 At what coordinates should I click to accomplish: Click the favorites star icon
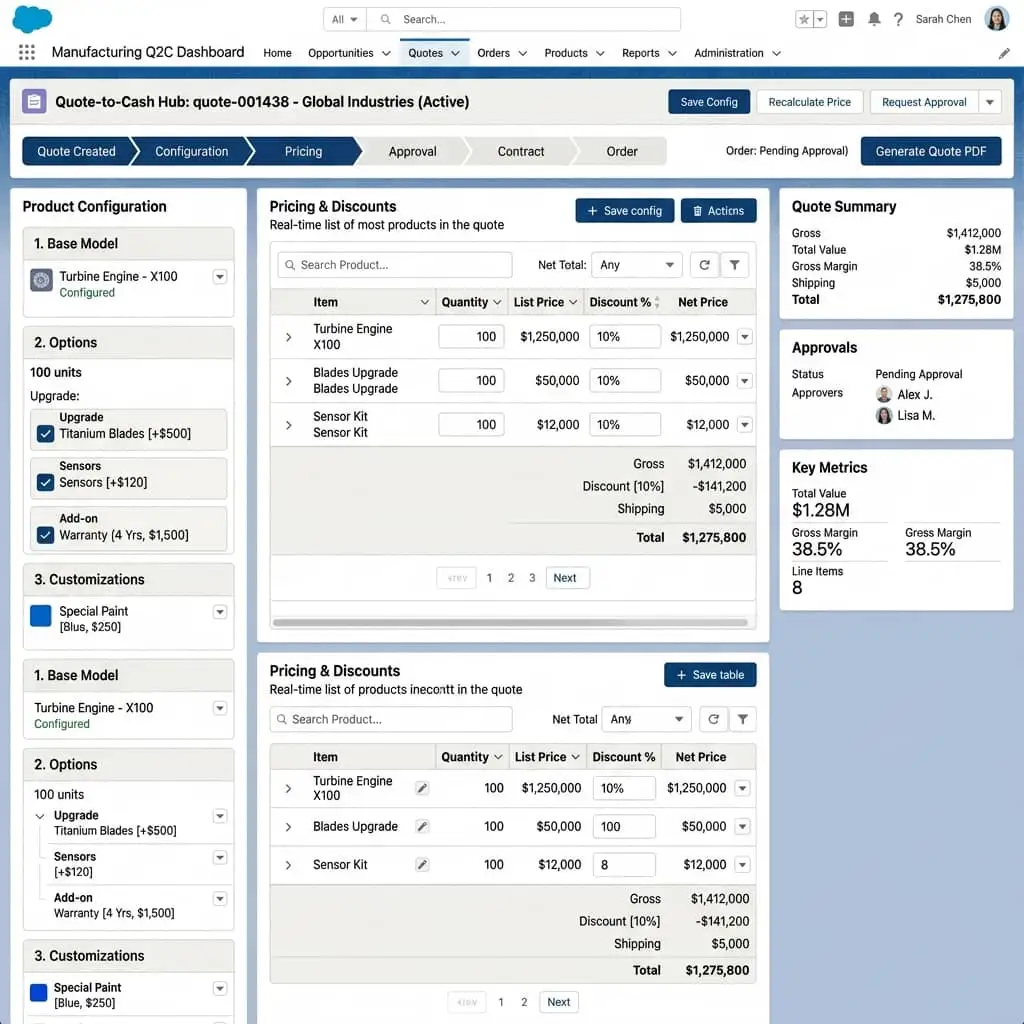point(804,20)
